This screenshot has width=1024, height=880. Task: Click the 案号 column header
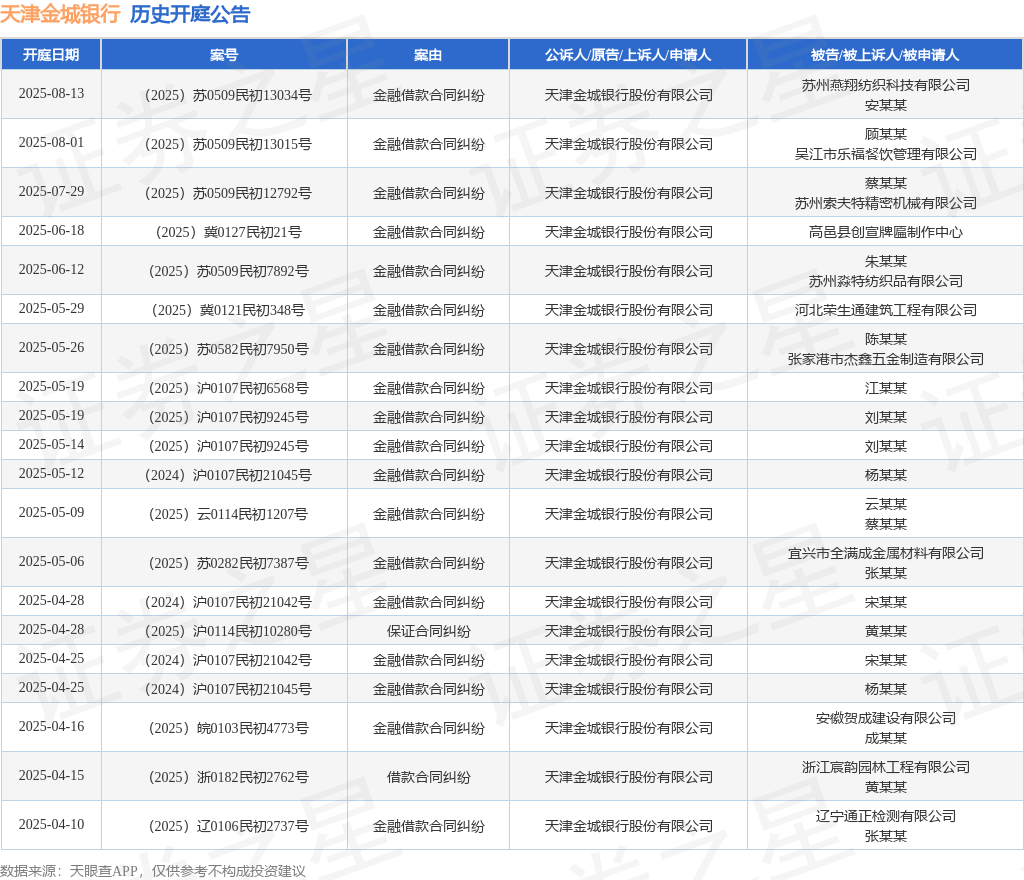[x=224, y=55]
